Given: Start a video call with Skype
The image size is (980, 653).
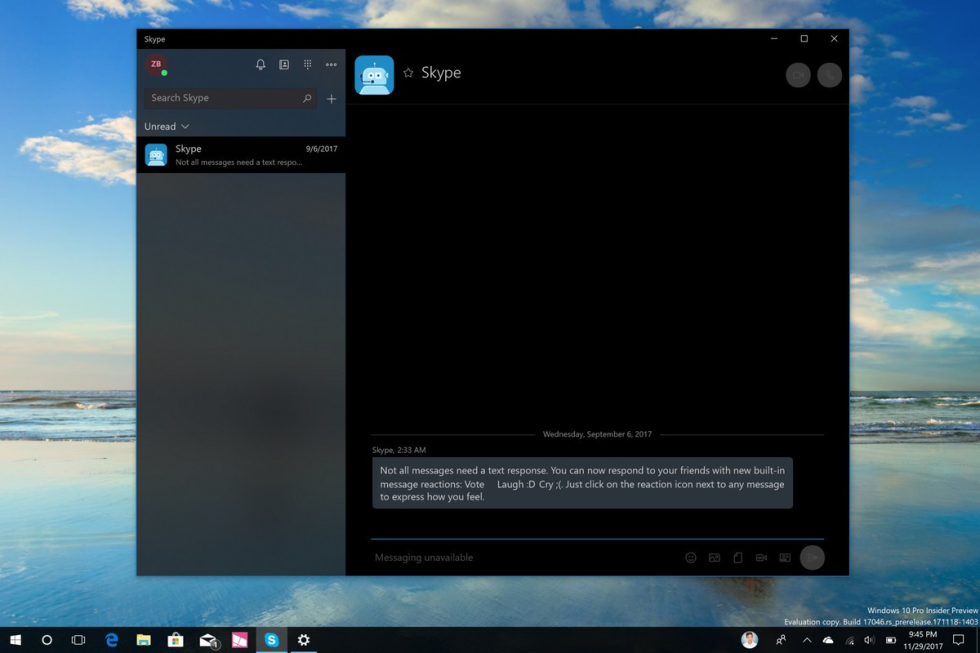Looking at the screenshot, I should [x=798, y=75].
